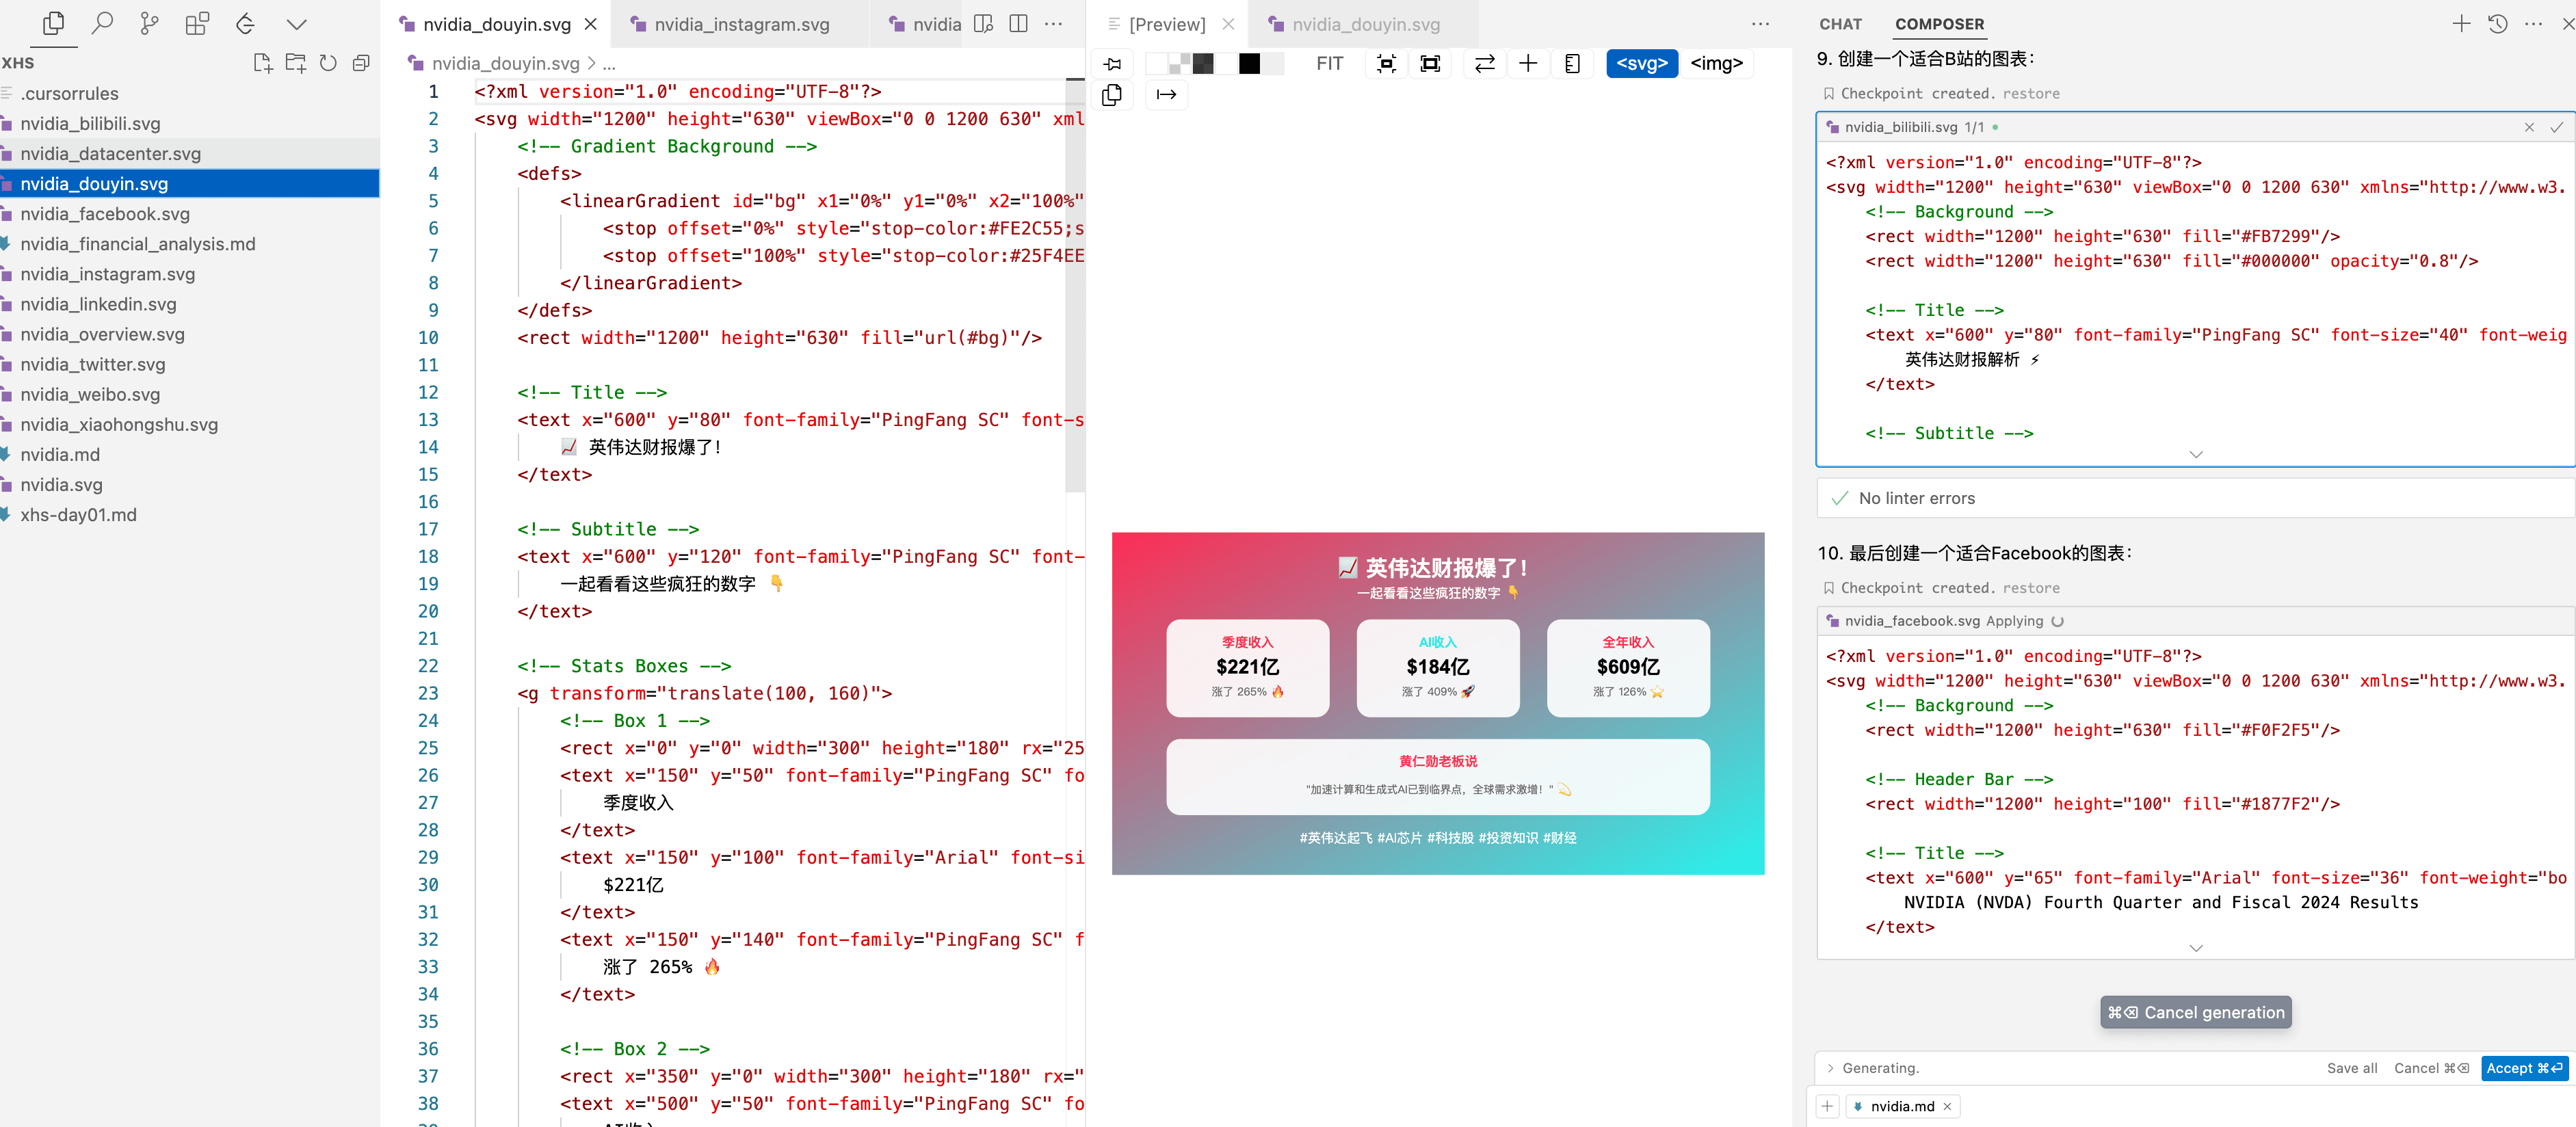Click the swap arrows icon in preview toolbar

(1485, 64)
